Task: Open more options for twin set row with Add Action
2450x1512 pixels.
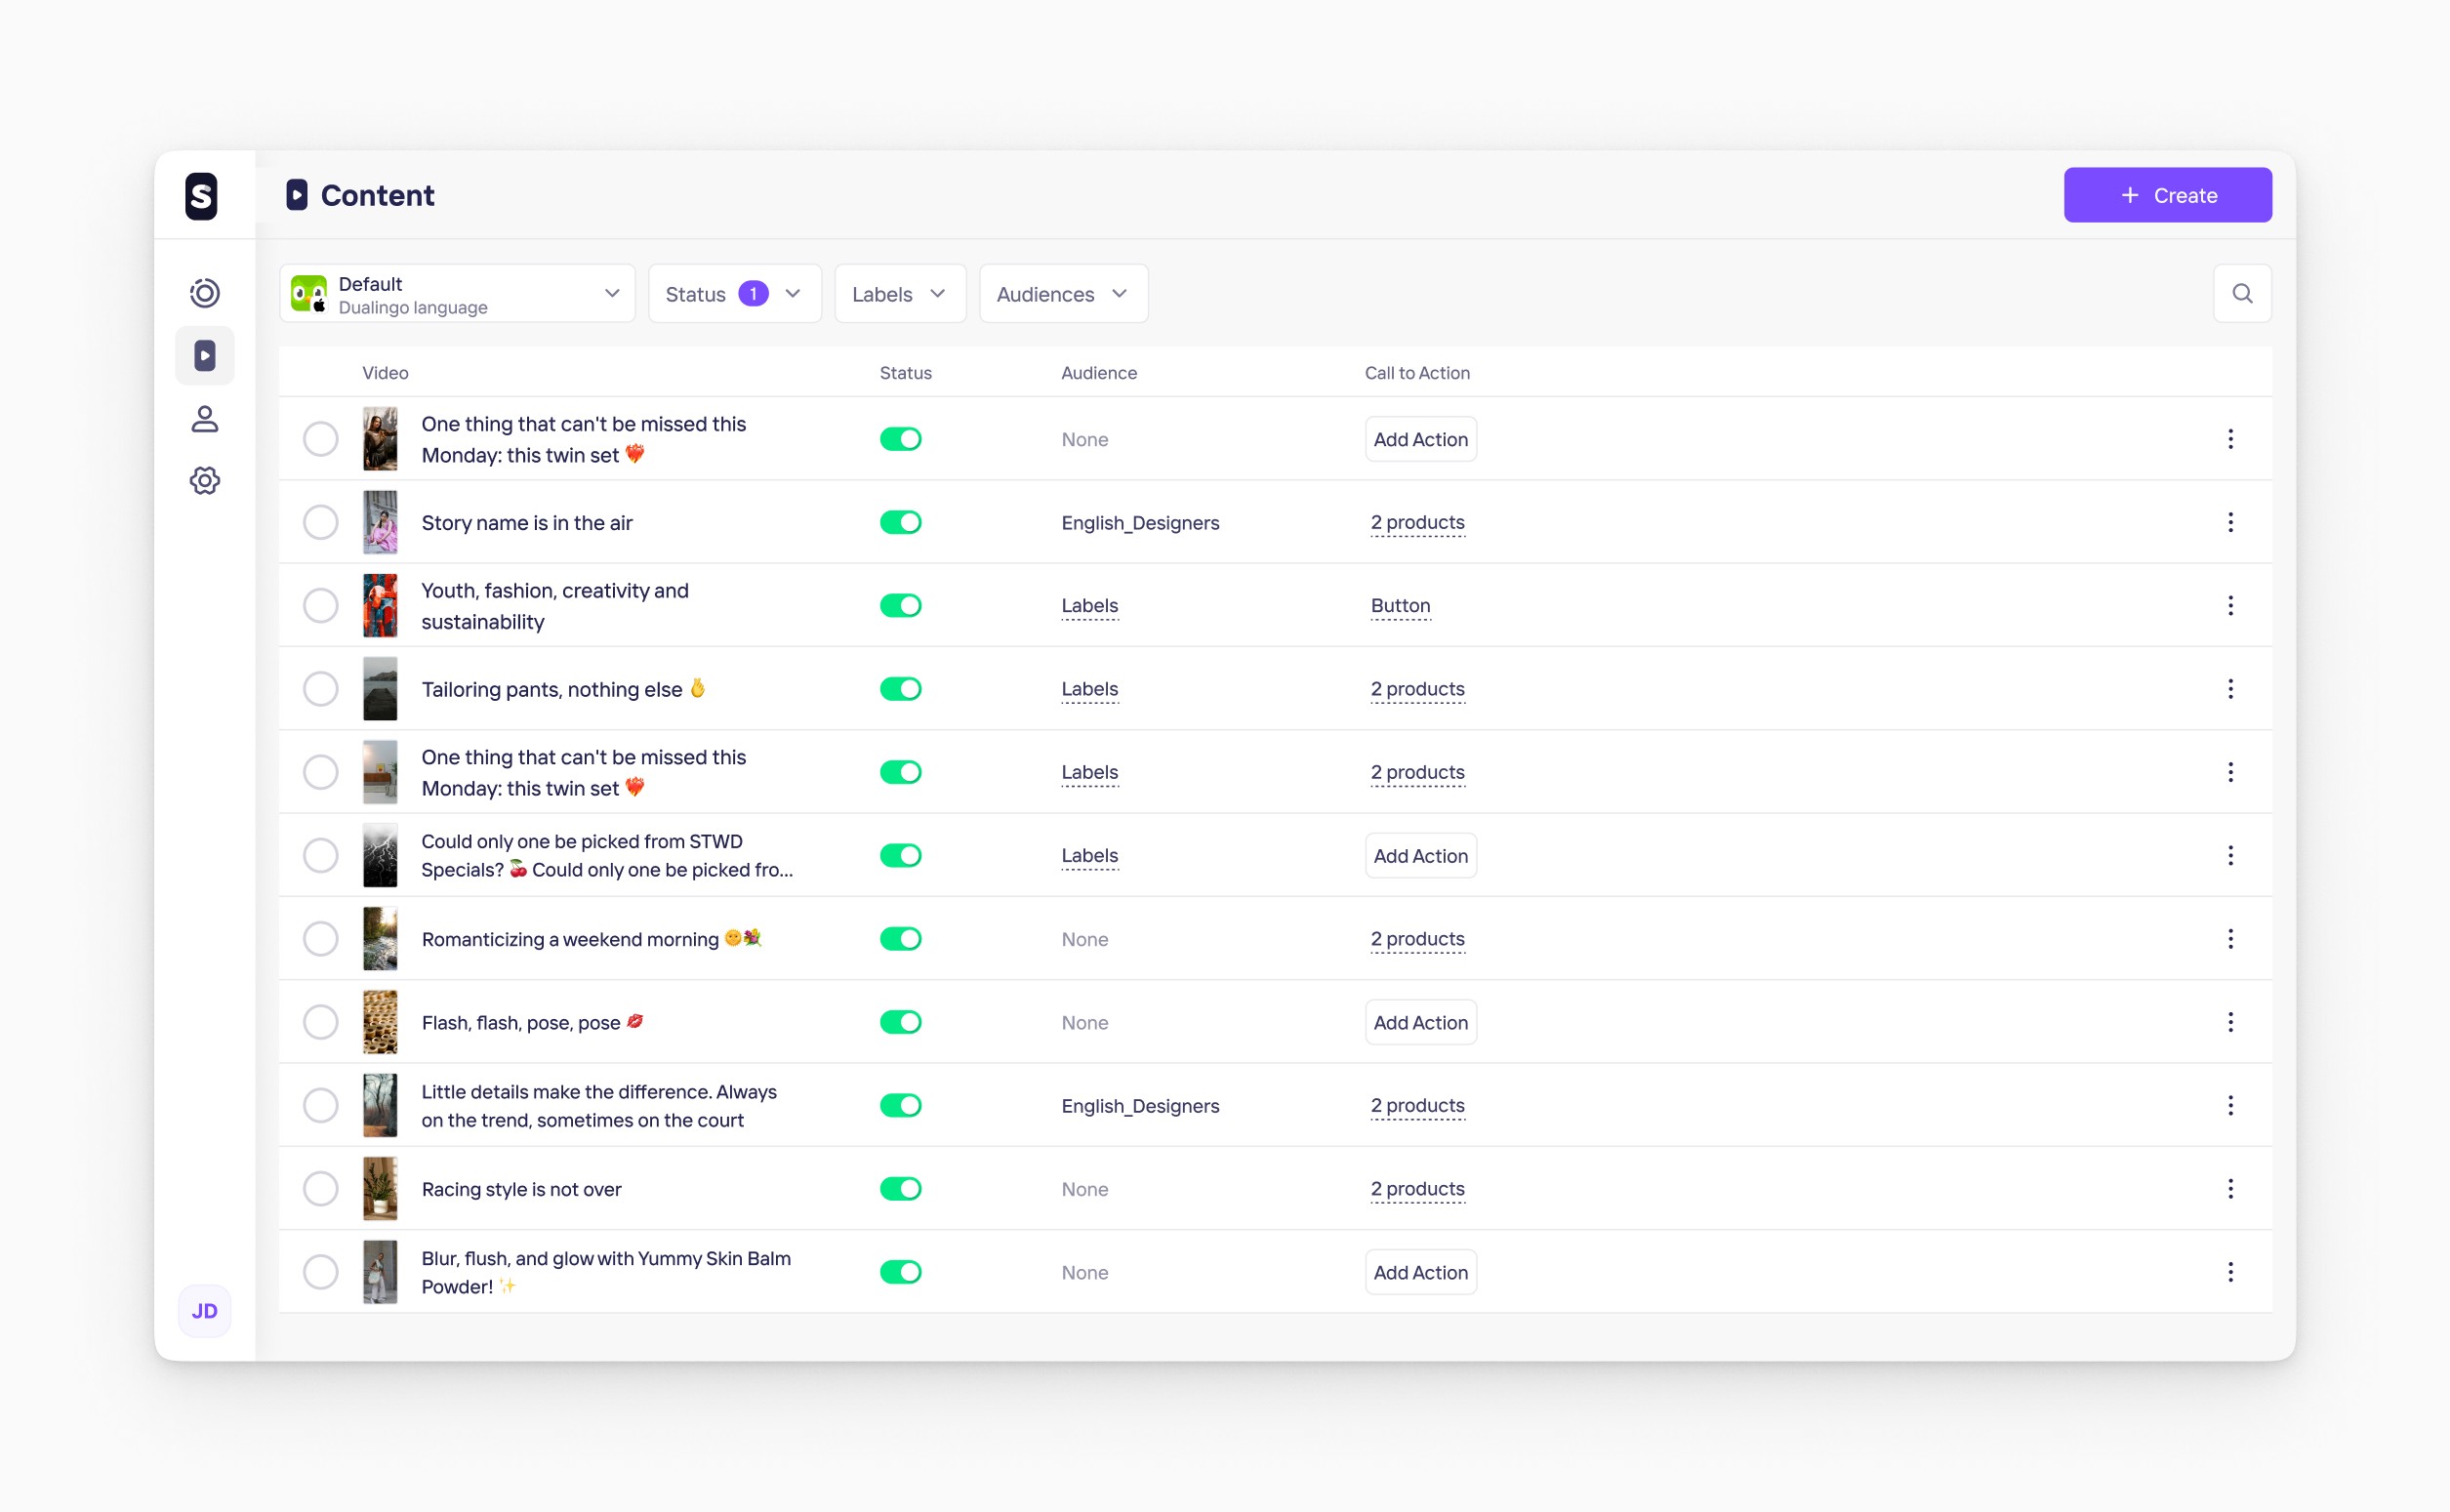Action: (2230, 439)
